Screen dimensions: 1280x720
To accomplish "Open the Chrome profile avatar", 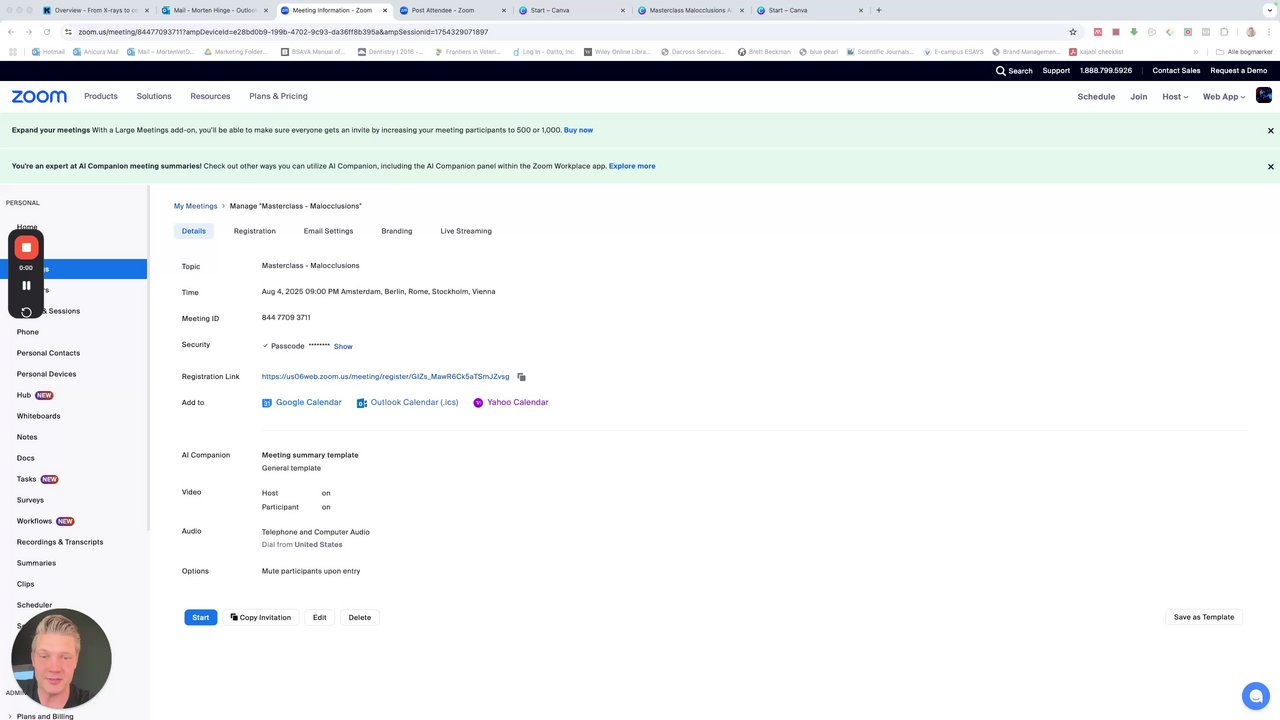I will [1250, 32].
